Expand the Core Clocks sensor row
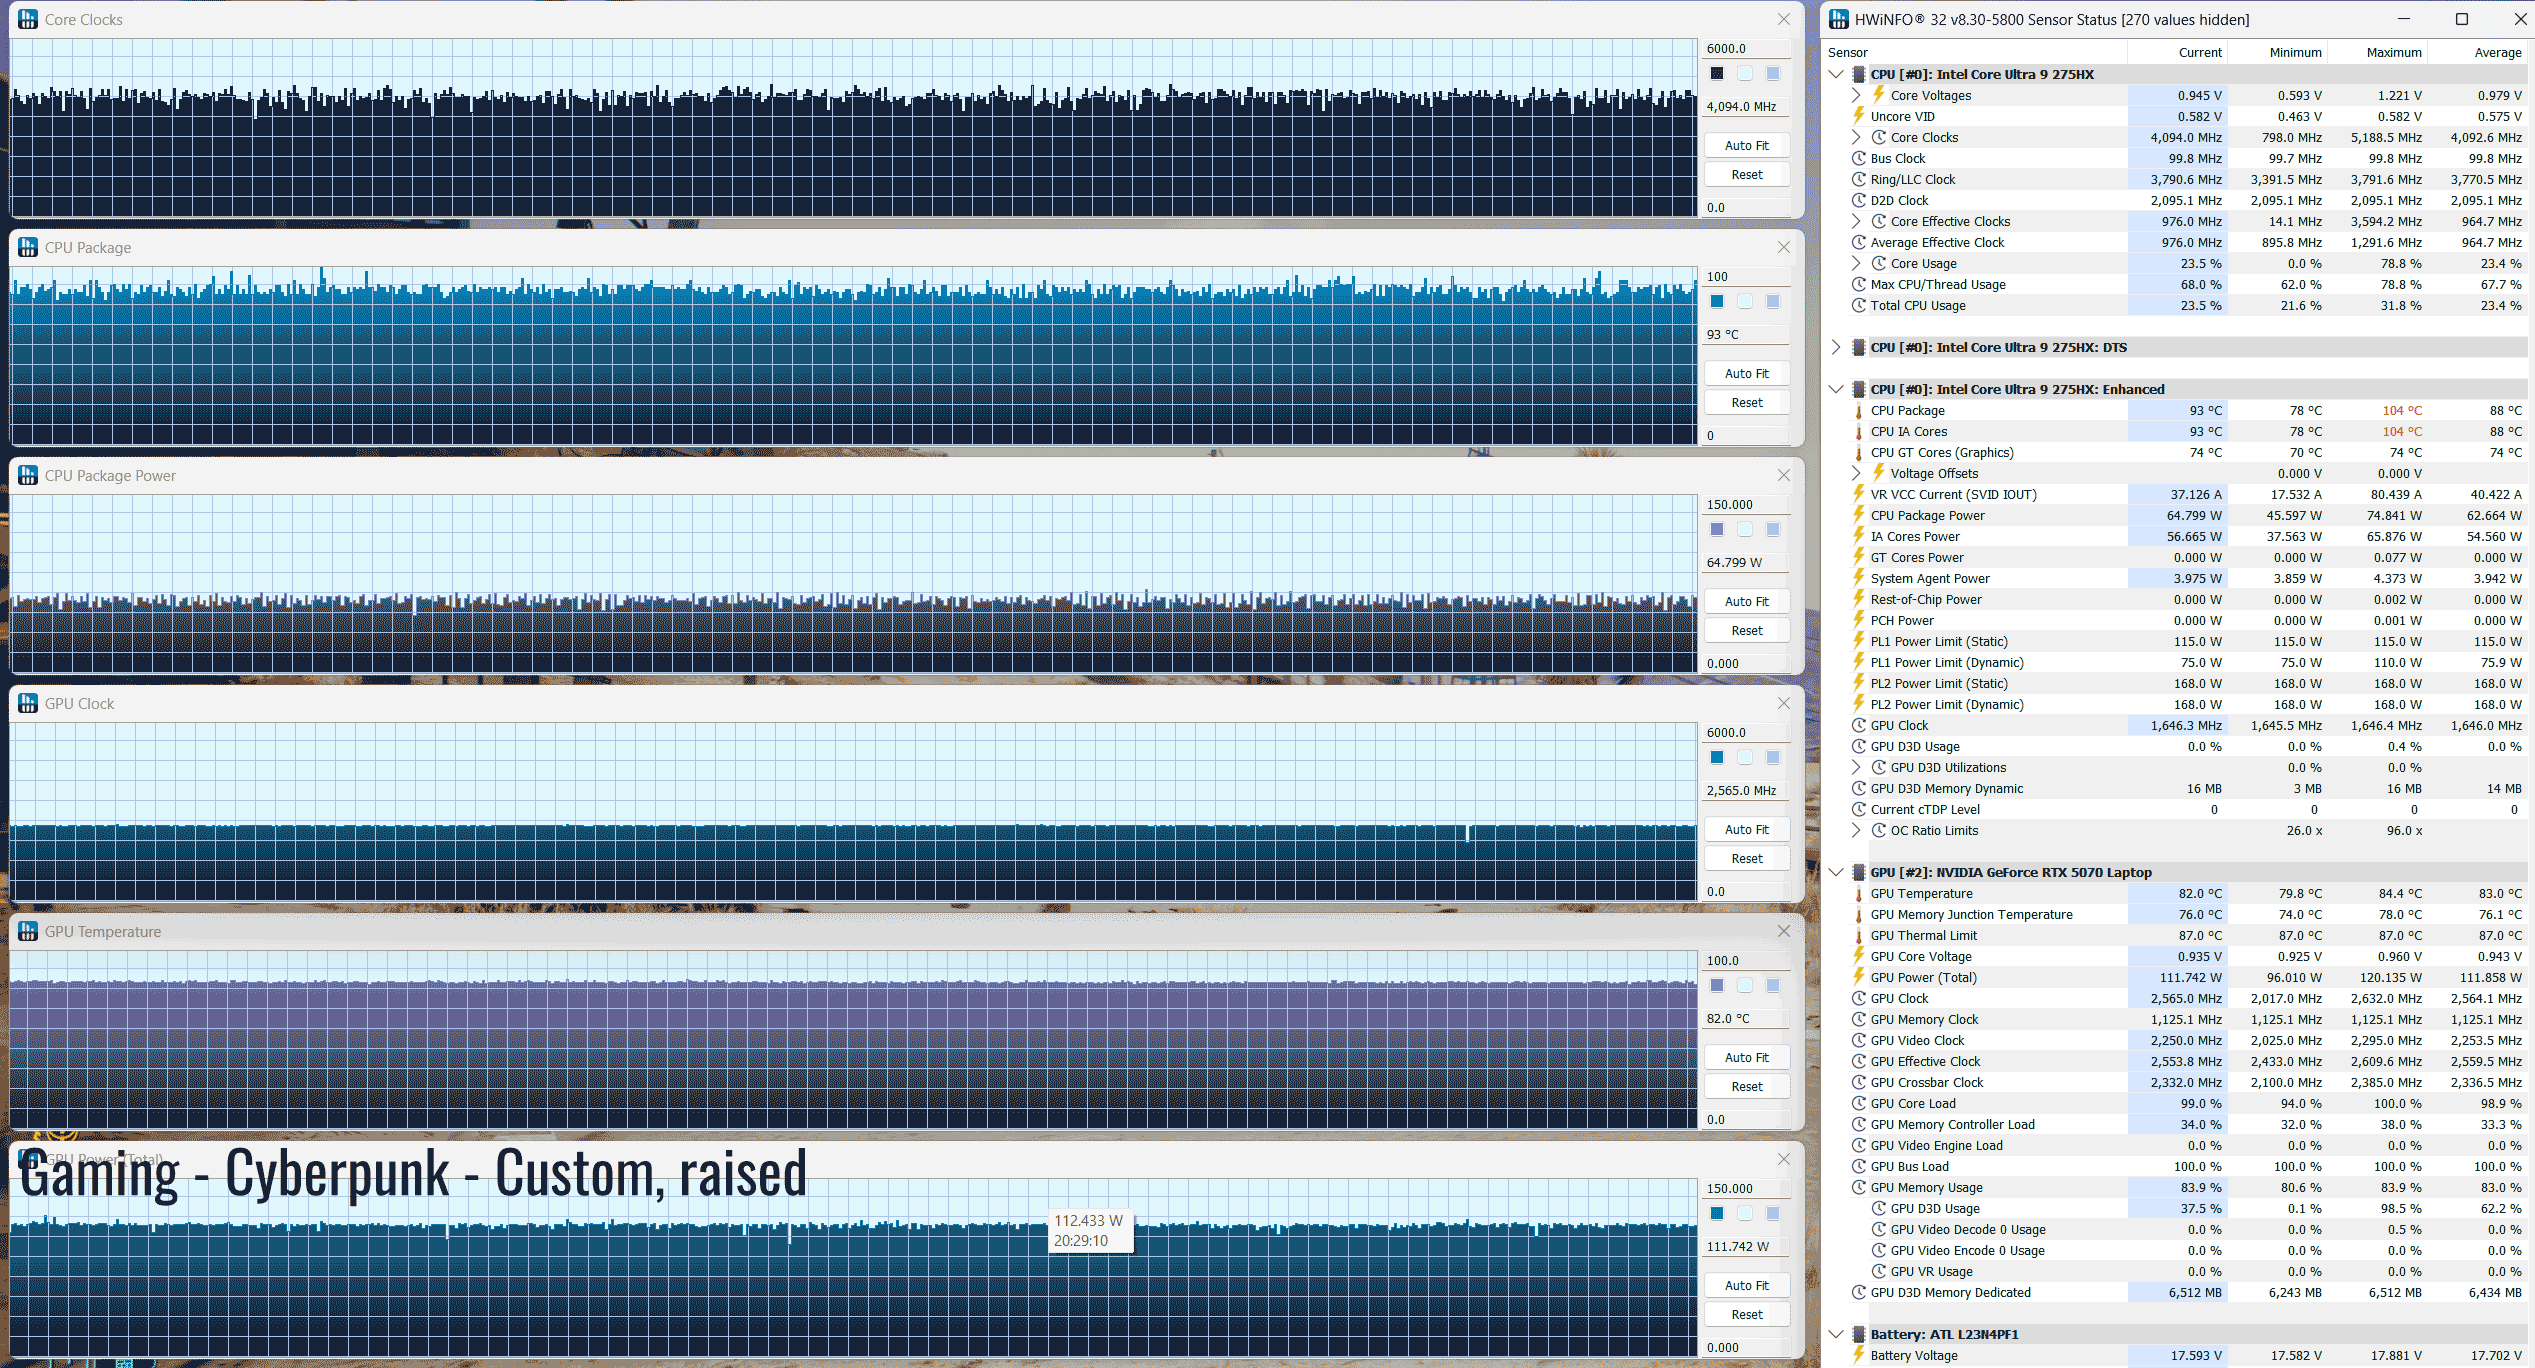 [x=1857, y=137]
